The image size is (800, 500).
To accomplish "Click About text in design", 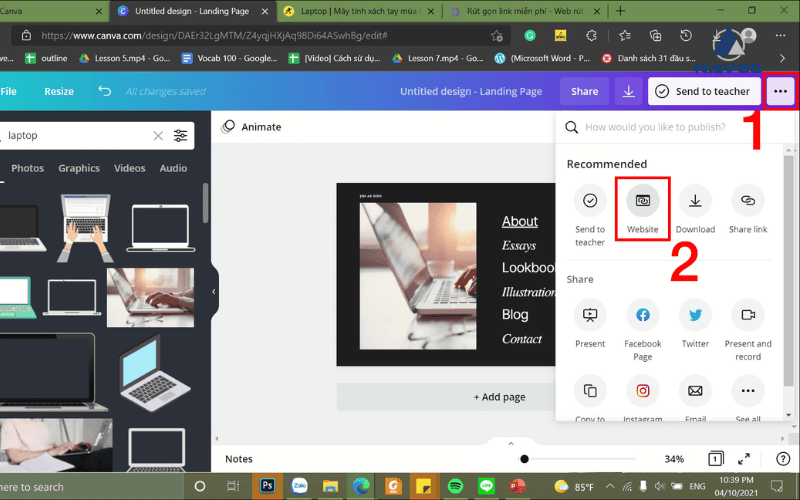I will point(519,221).
